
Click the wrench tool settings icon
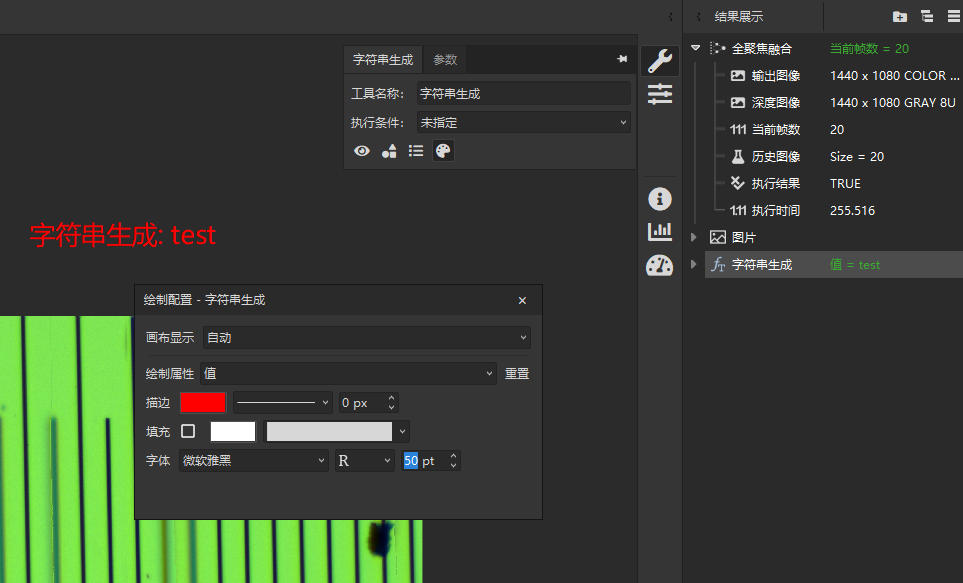659,60
